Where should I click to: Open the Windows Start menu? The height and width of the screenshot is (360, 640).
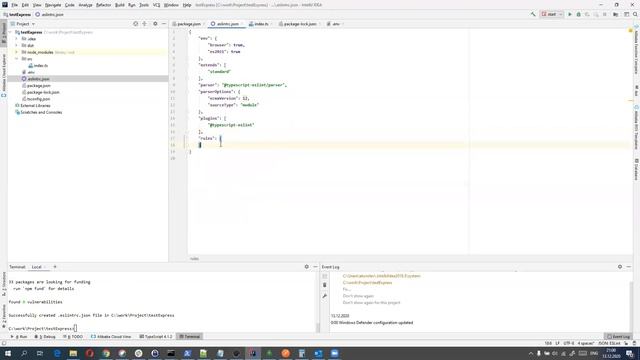tap(7, 353)
